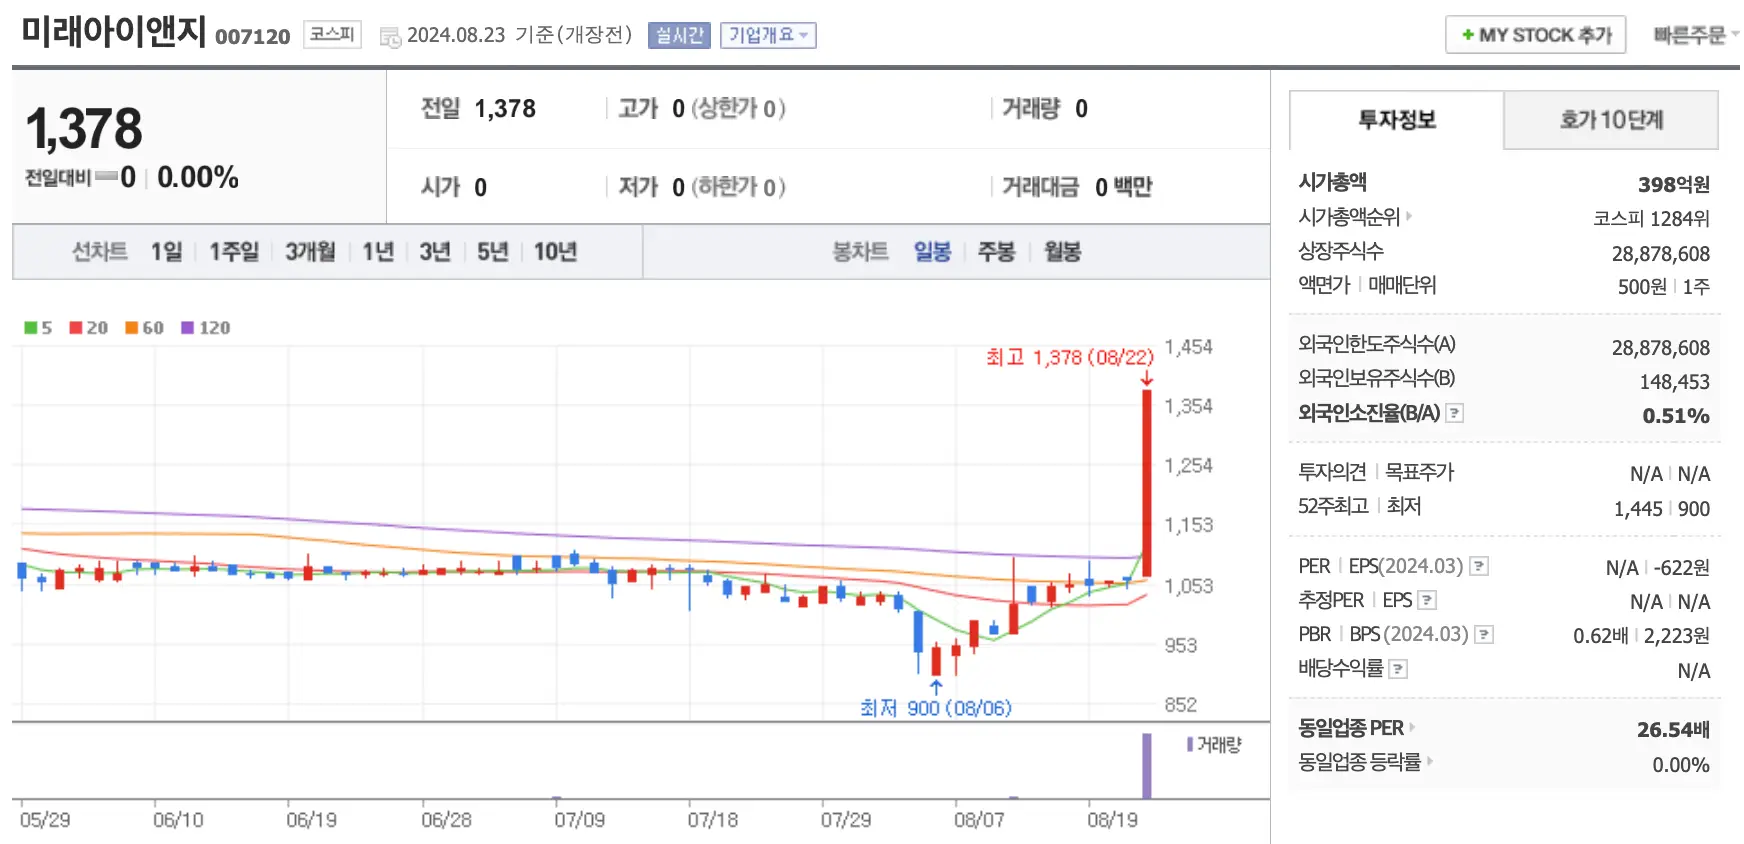This screenshot has height=844, width=1744.
Task: Click the 코스피 market badge
Action: [332, 34]
